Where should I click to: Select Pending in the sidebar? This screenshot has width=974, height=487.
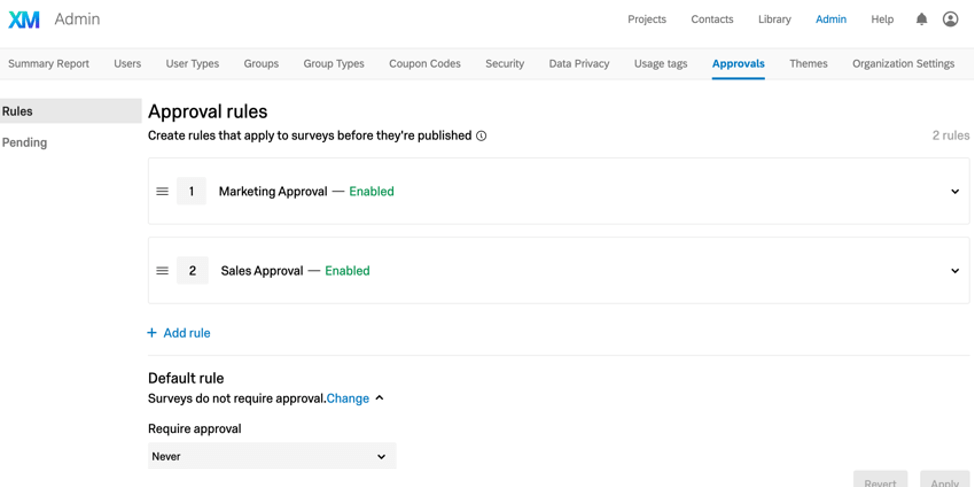pos(25,142)
